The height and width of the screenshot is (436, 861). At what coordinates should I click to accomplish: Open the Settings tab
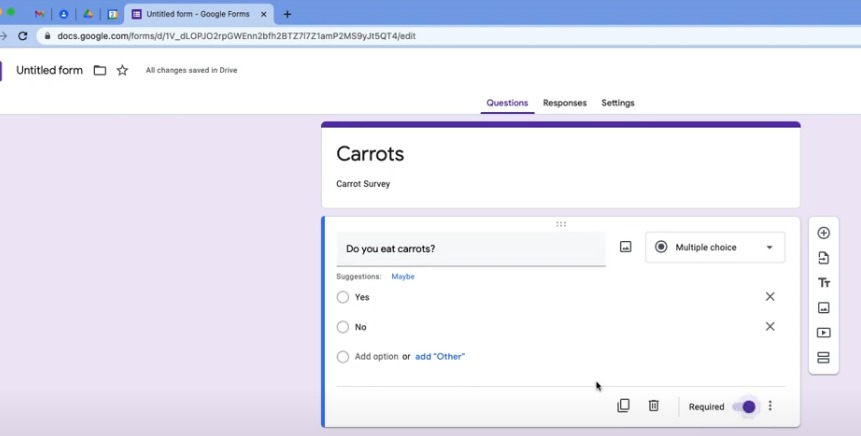click(617, 103)
